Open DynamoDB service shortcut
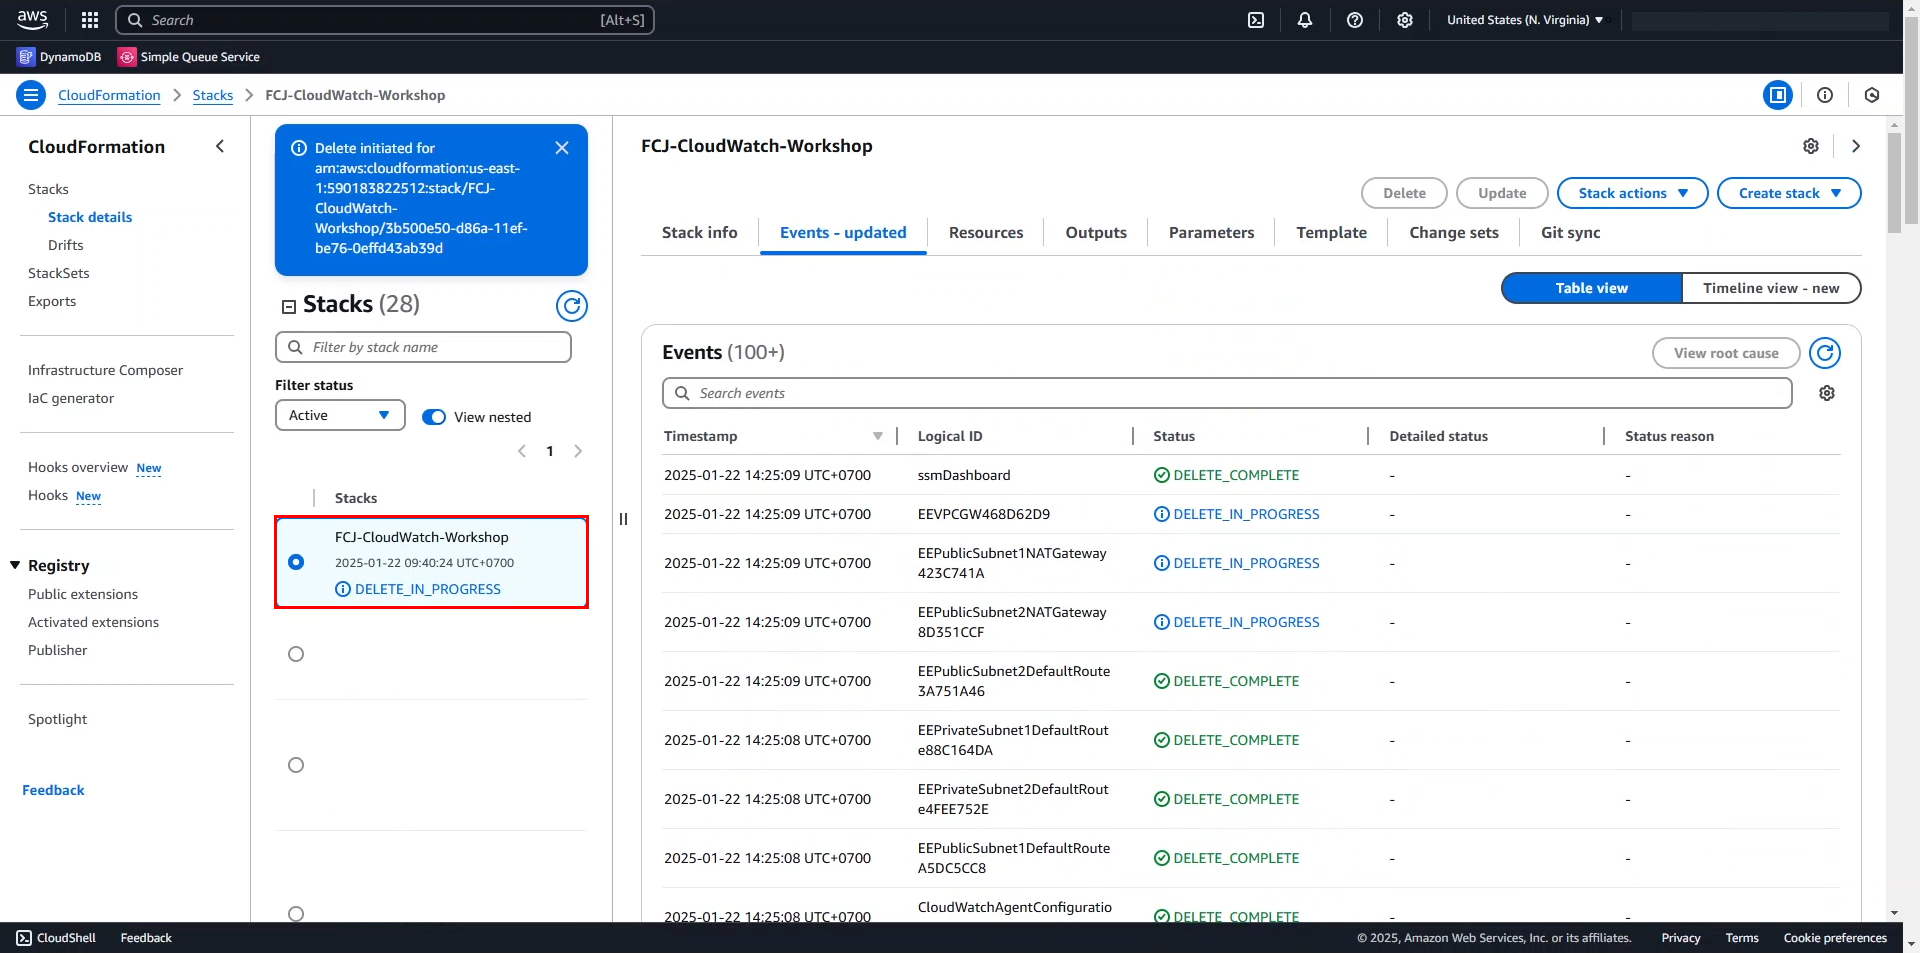Viewport: 1920px width, 953px height. coord(59,57)
